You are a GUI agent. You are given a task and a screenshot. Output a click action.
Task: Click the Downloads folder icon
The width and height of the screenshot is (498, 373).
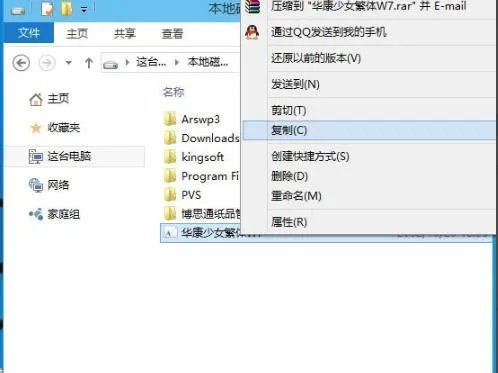pyautogui.click(x=170, y=138)
